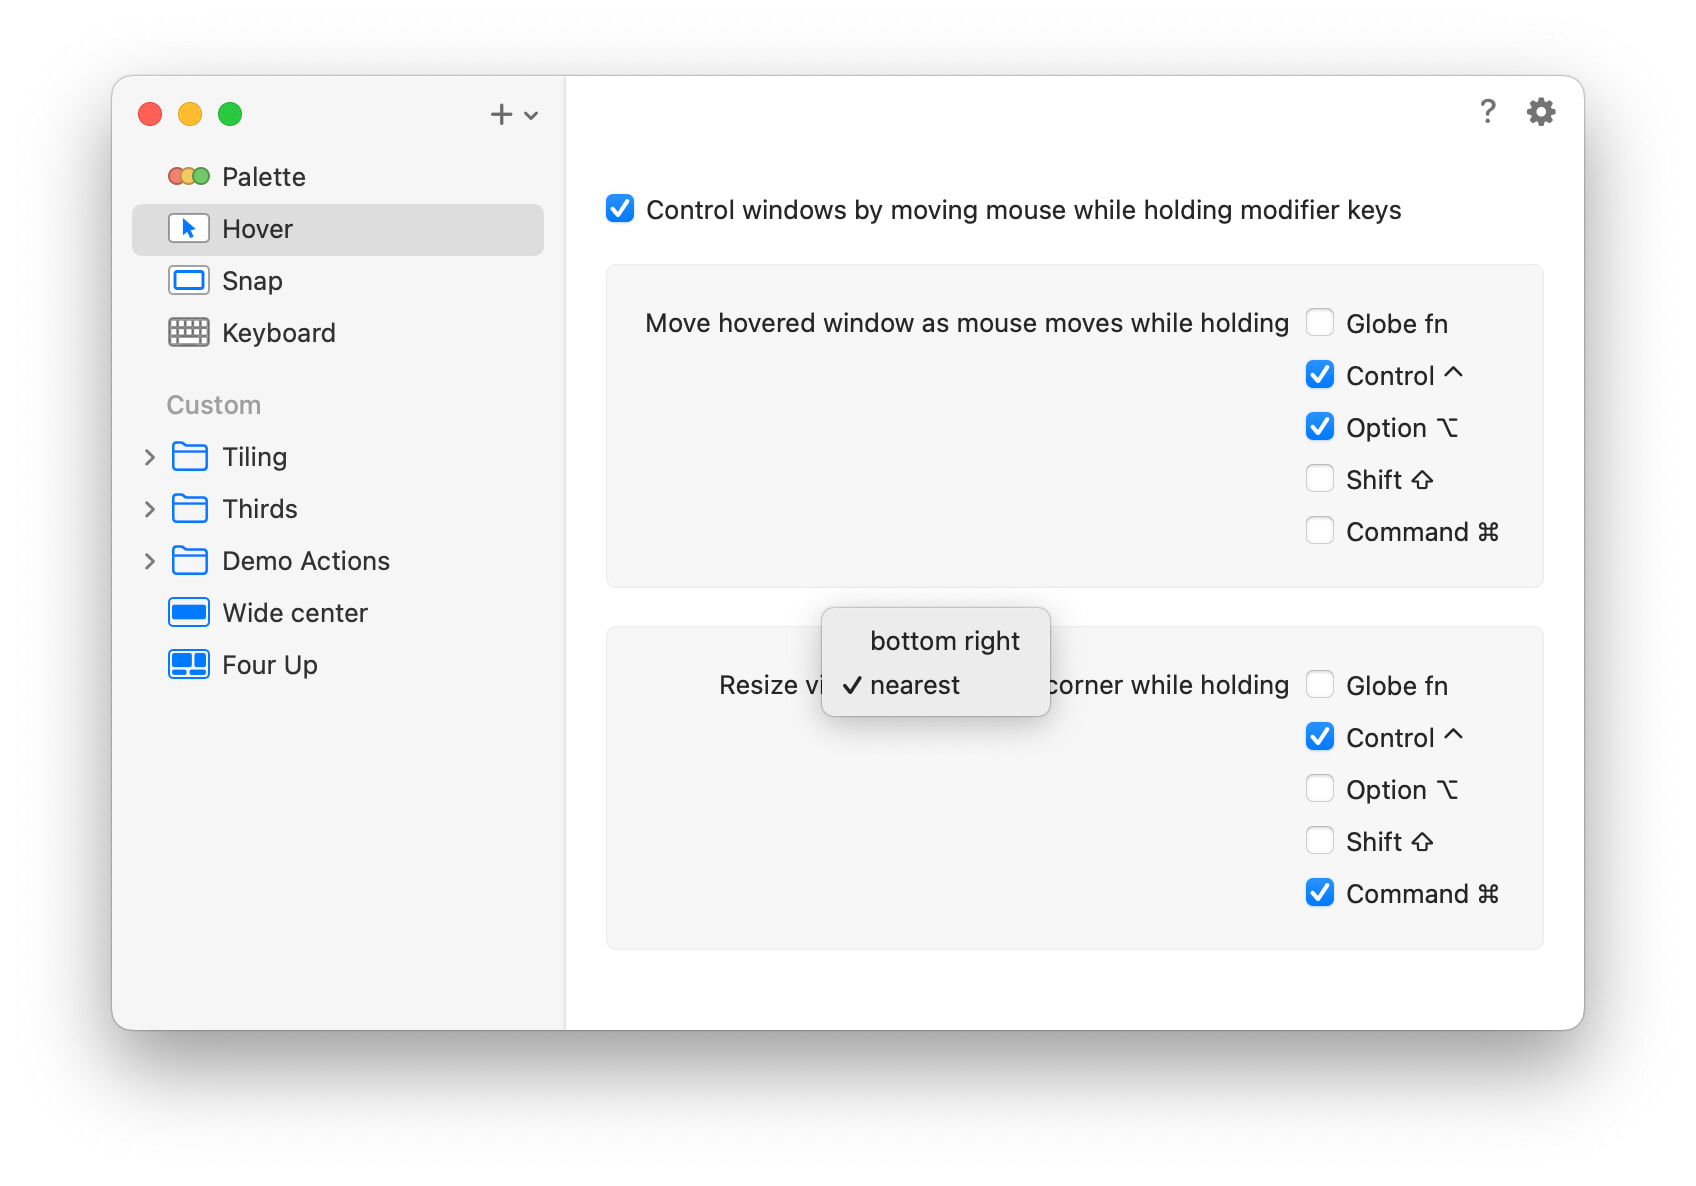Choose 'bottom right' from popup menu
Screen dimensions: 1696x1186
[x=944, y=641]
